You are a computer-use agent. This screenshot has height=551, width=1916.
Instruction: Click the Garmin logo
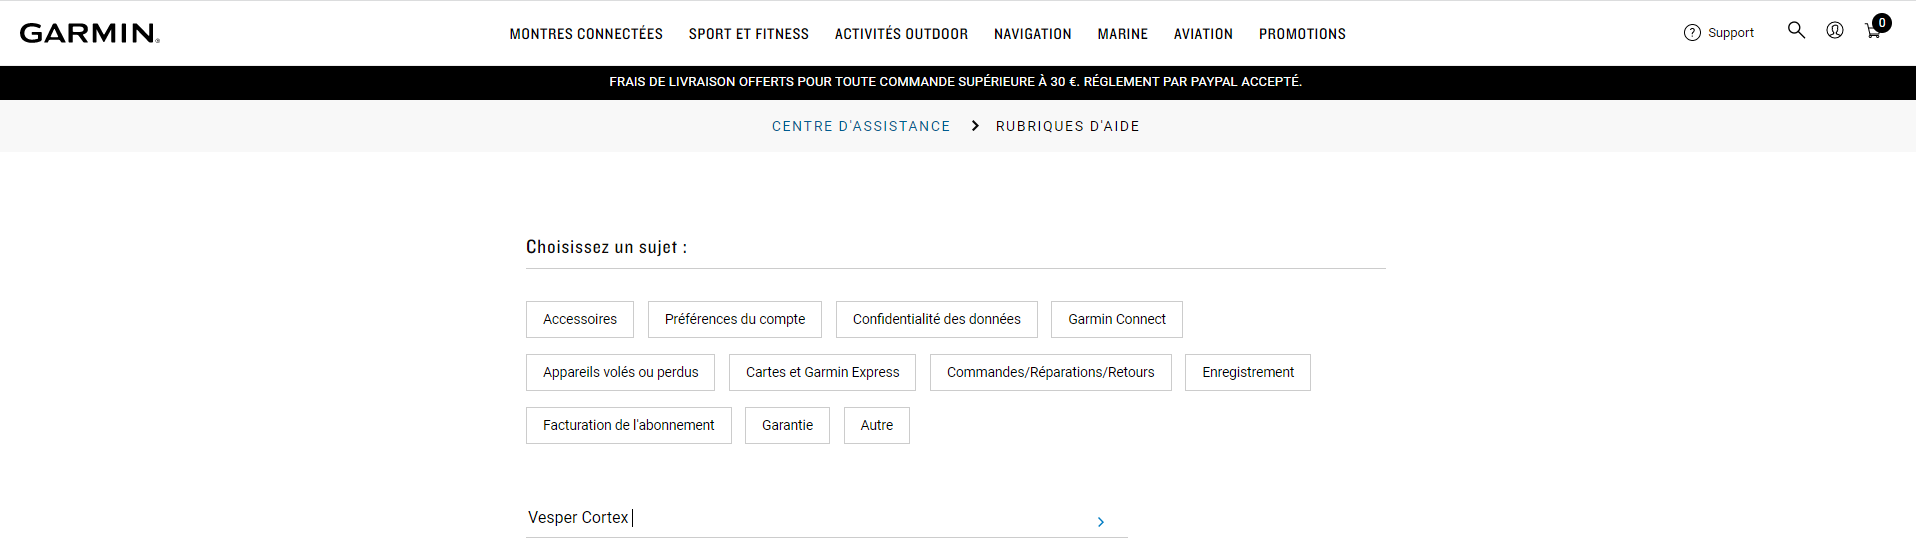pos(90,33)
